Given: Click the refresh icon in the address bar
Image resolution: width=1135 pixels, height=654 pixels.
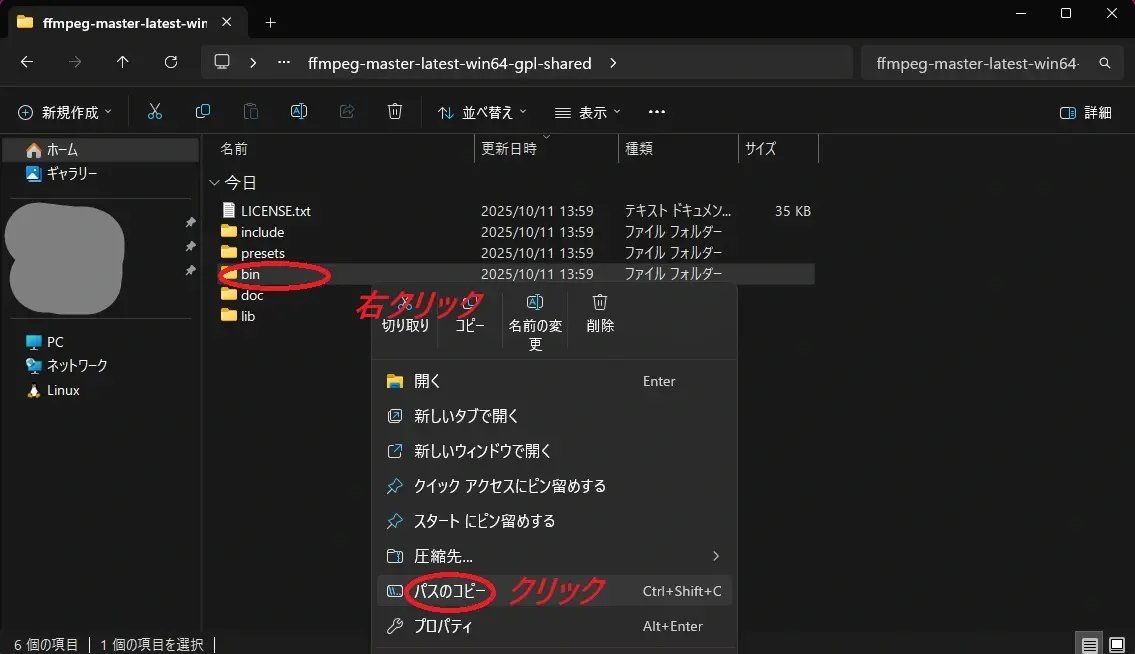Looking at the screenshot, I should (x=170, y=62).
